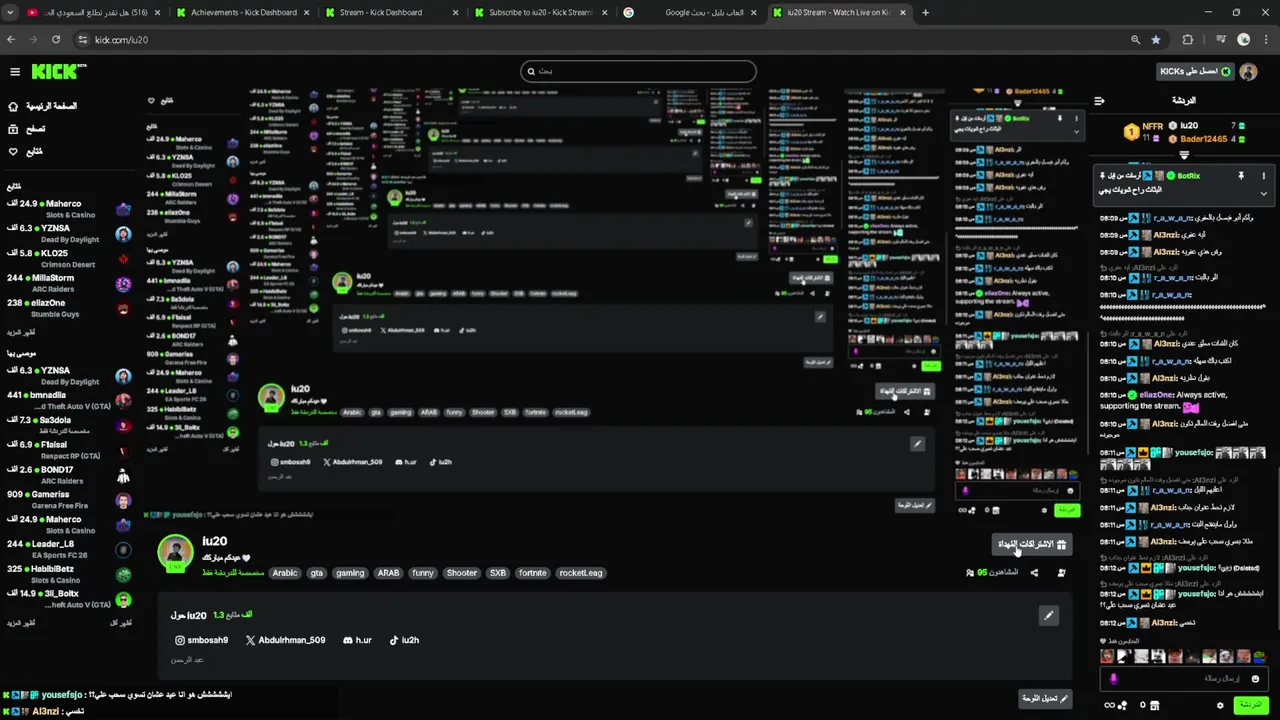
Task: Click the viewers list icon beside 95
Action: (x=970, y=573)
